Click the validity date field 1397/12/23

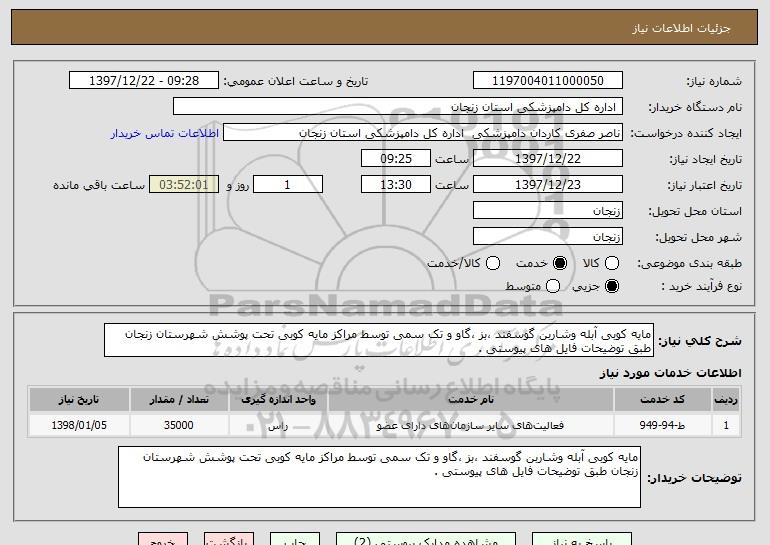tap(548, 185)
